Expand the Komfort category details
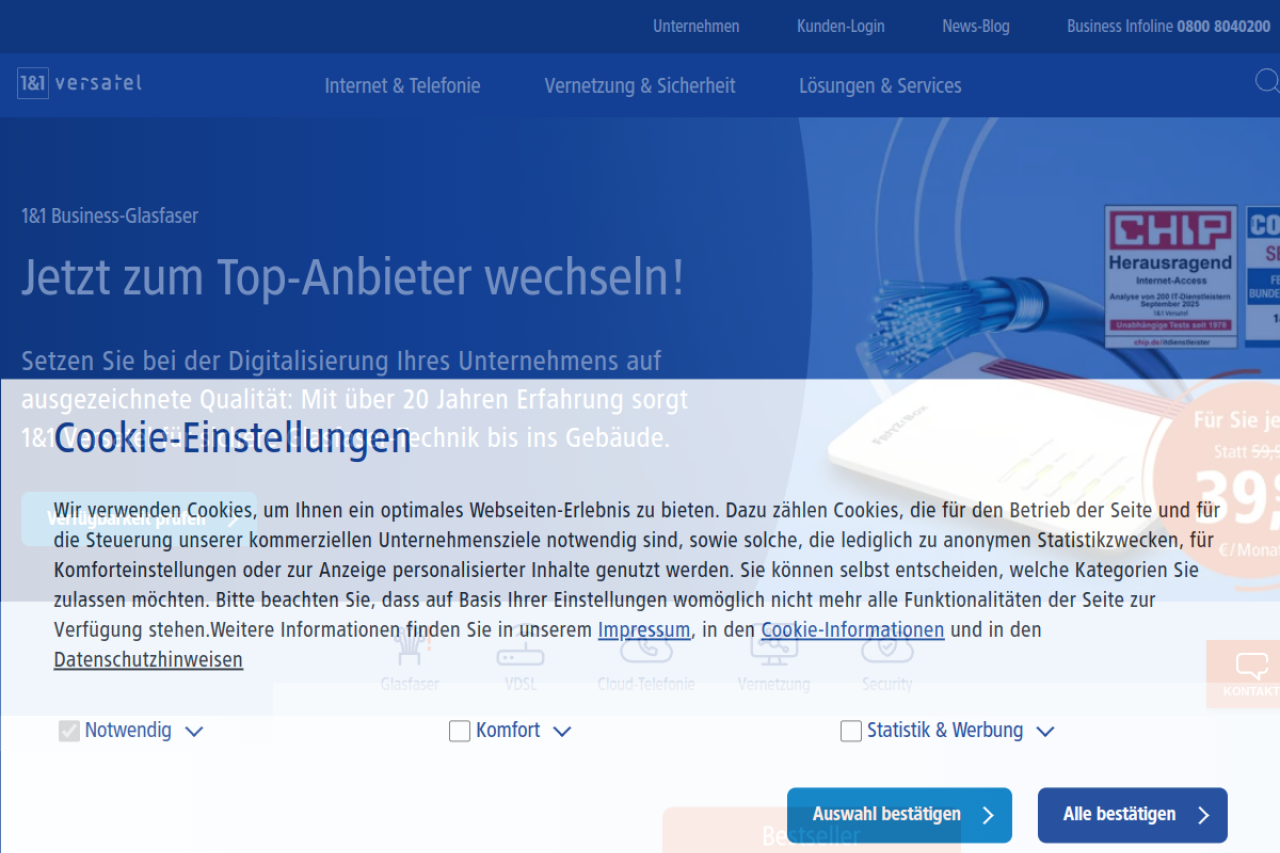Image resolution: width=1280 pixels, height=853 pixels. tap(562, 732)
